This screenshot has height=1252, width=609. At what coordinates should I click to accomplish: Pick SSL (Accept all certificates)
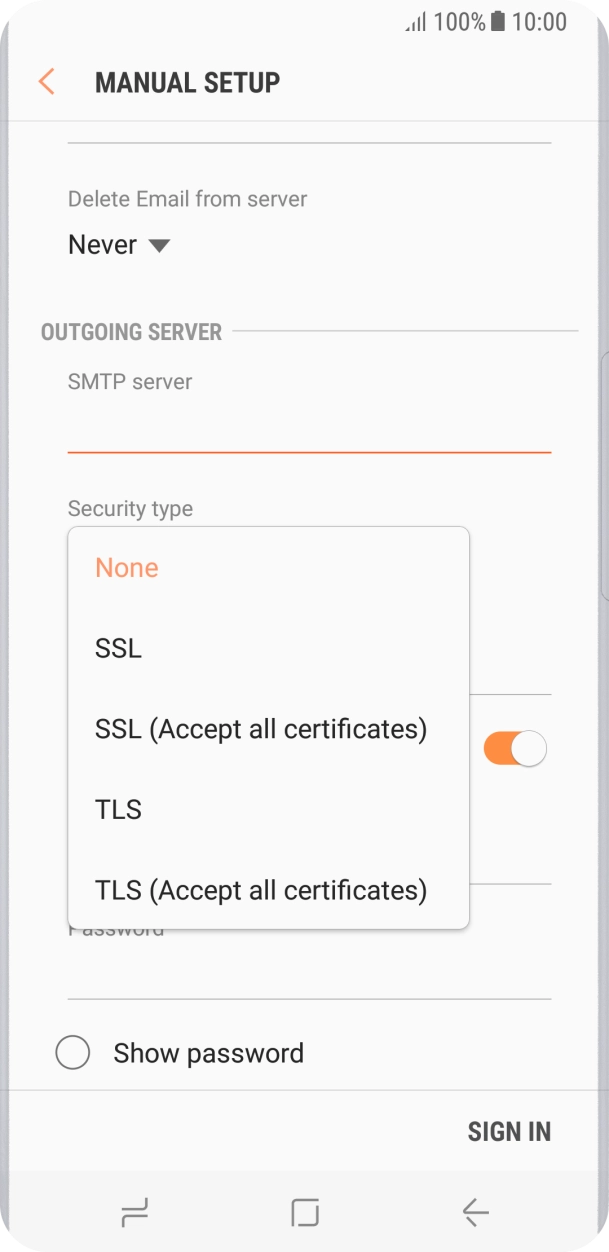261,729
